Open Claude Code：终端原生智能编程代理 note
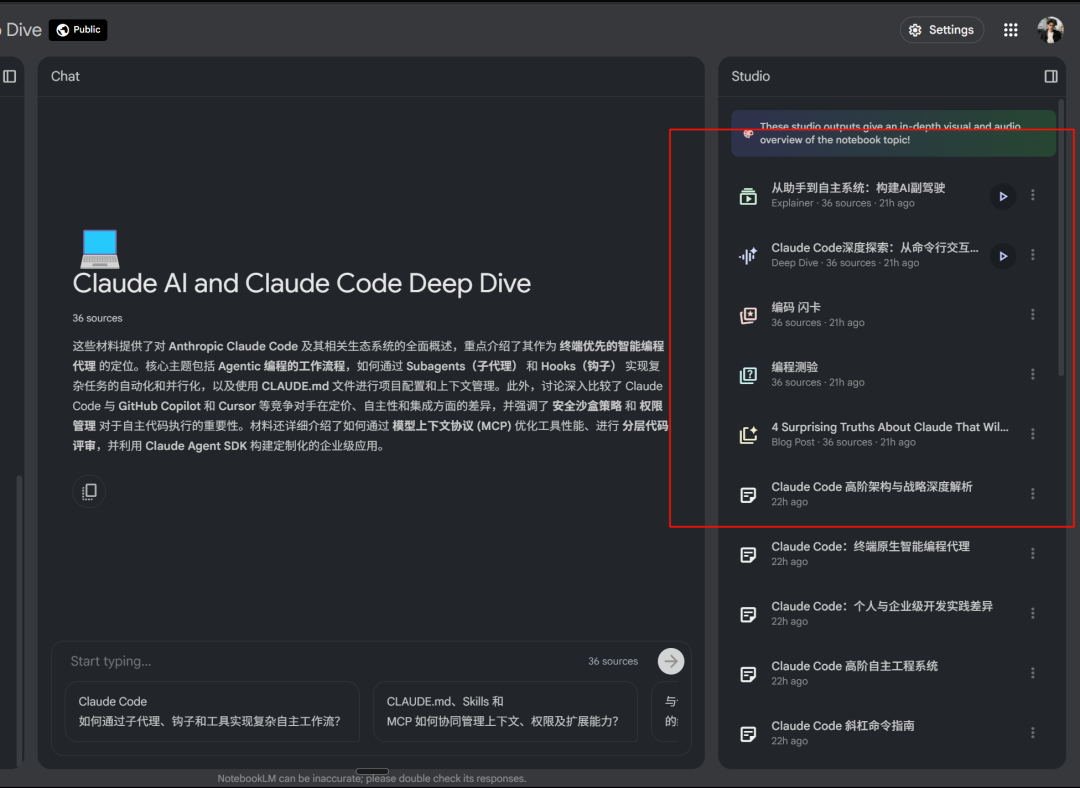Screen dimensions: 1080x788 870,547
